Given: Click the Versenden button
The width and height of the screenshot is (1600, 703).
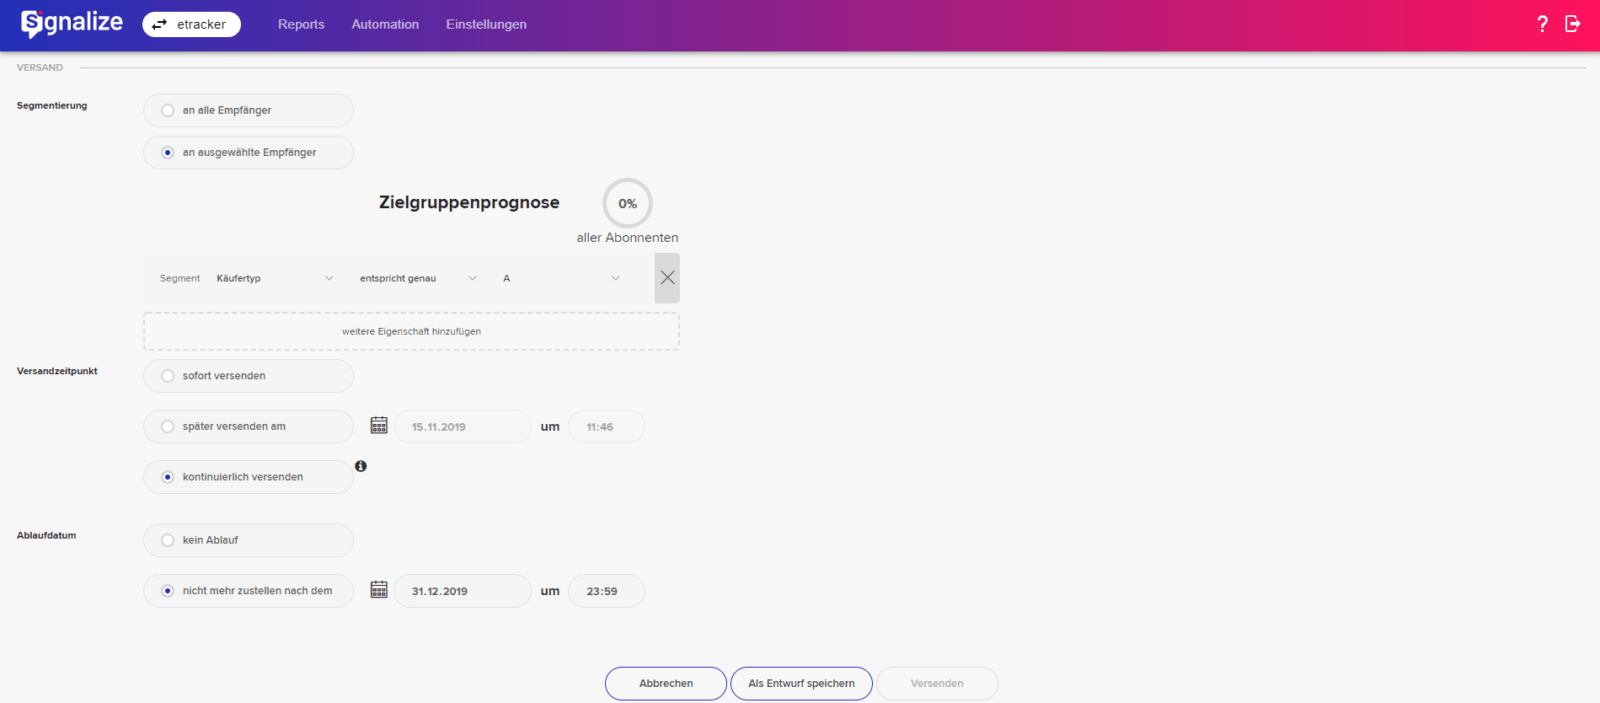Looking at the screenshot, I should coord(937,684).
